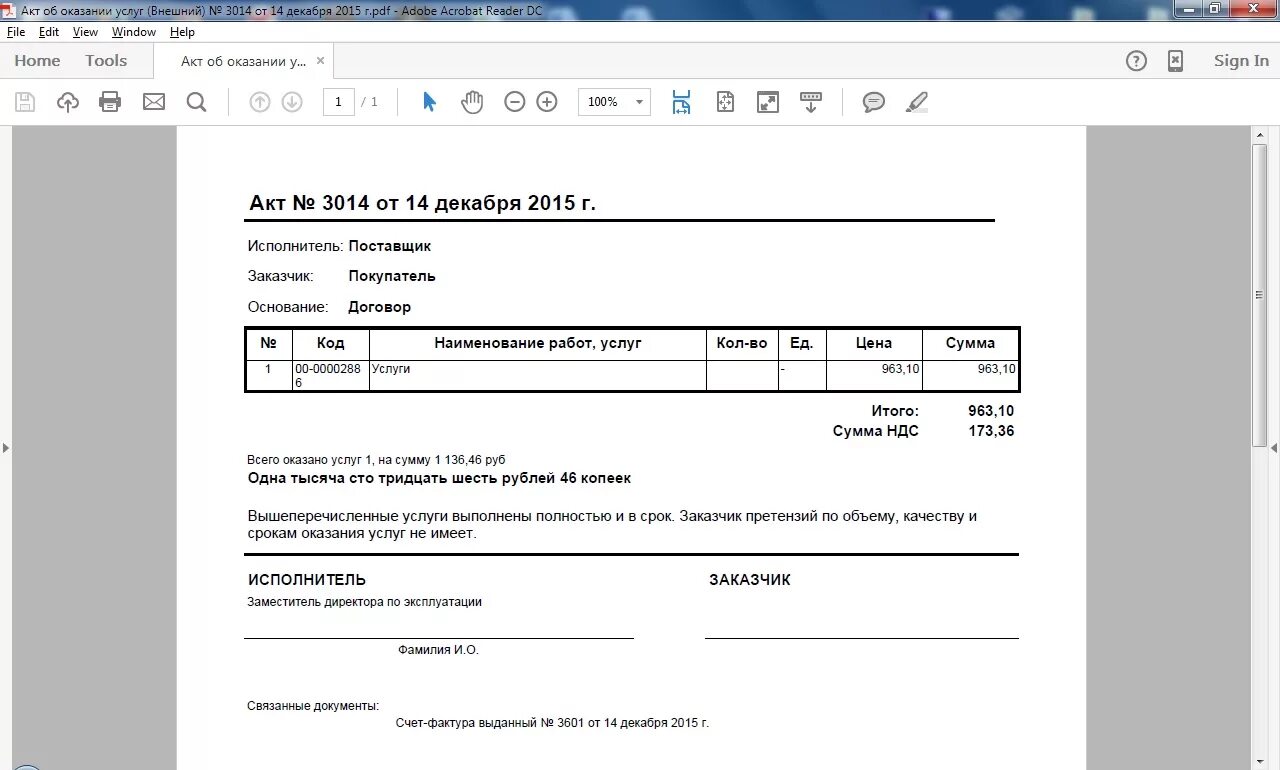Click the line 'Всего оказано услуг 1, на сумму 1 136,46 руб'

[x=376, y=460]
